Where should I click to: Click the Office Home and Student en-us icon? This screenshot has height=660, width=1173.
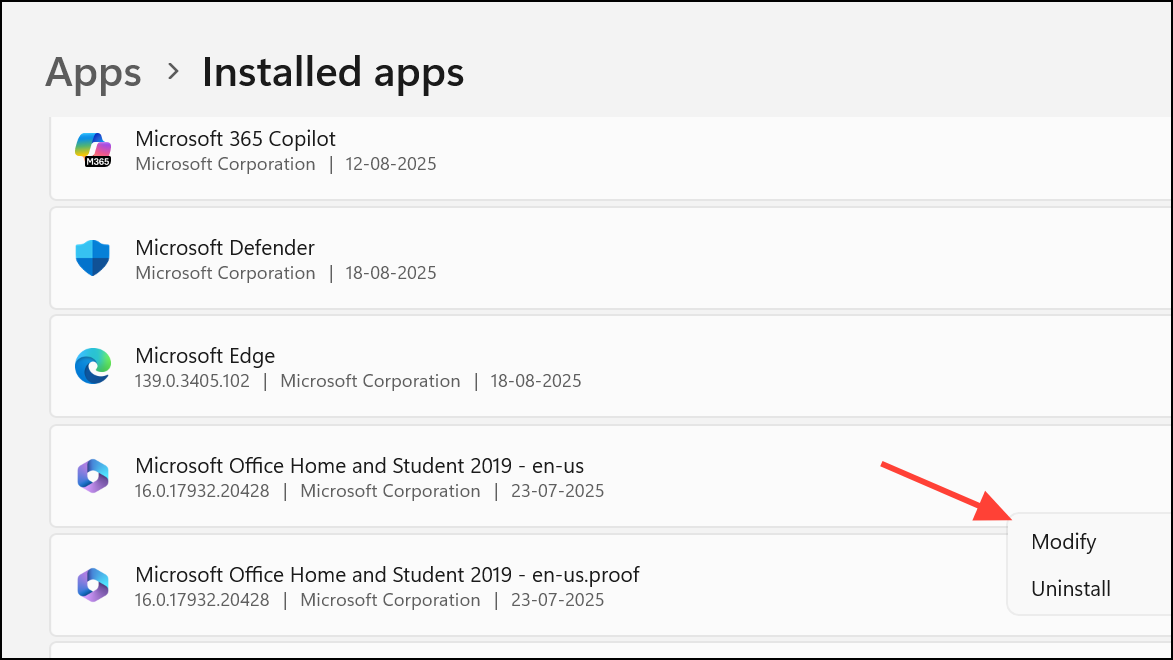pos(93,476)
